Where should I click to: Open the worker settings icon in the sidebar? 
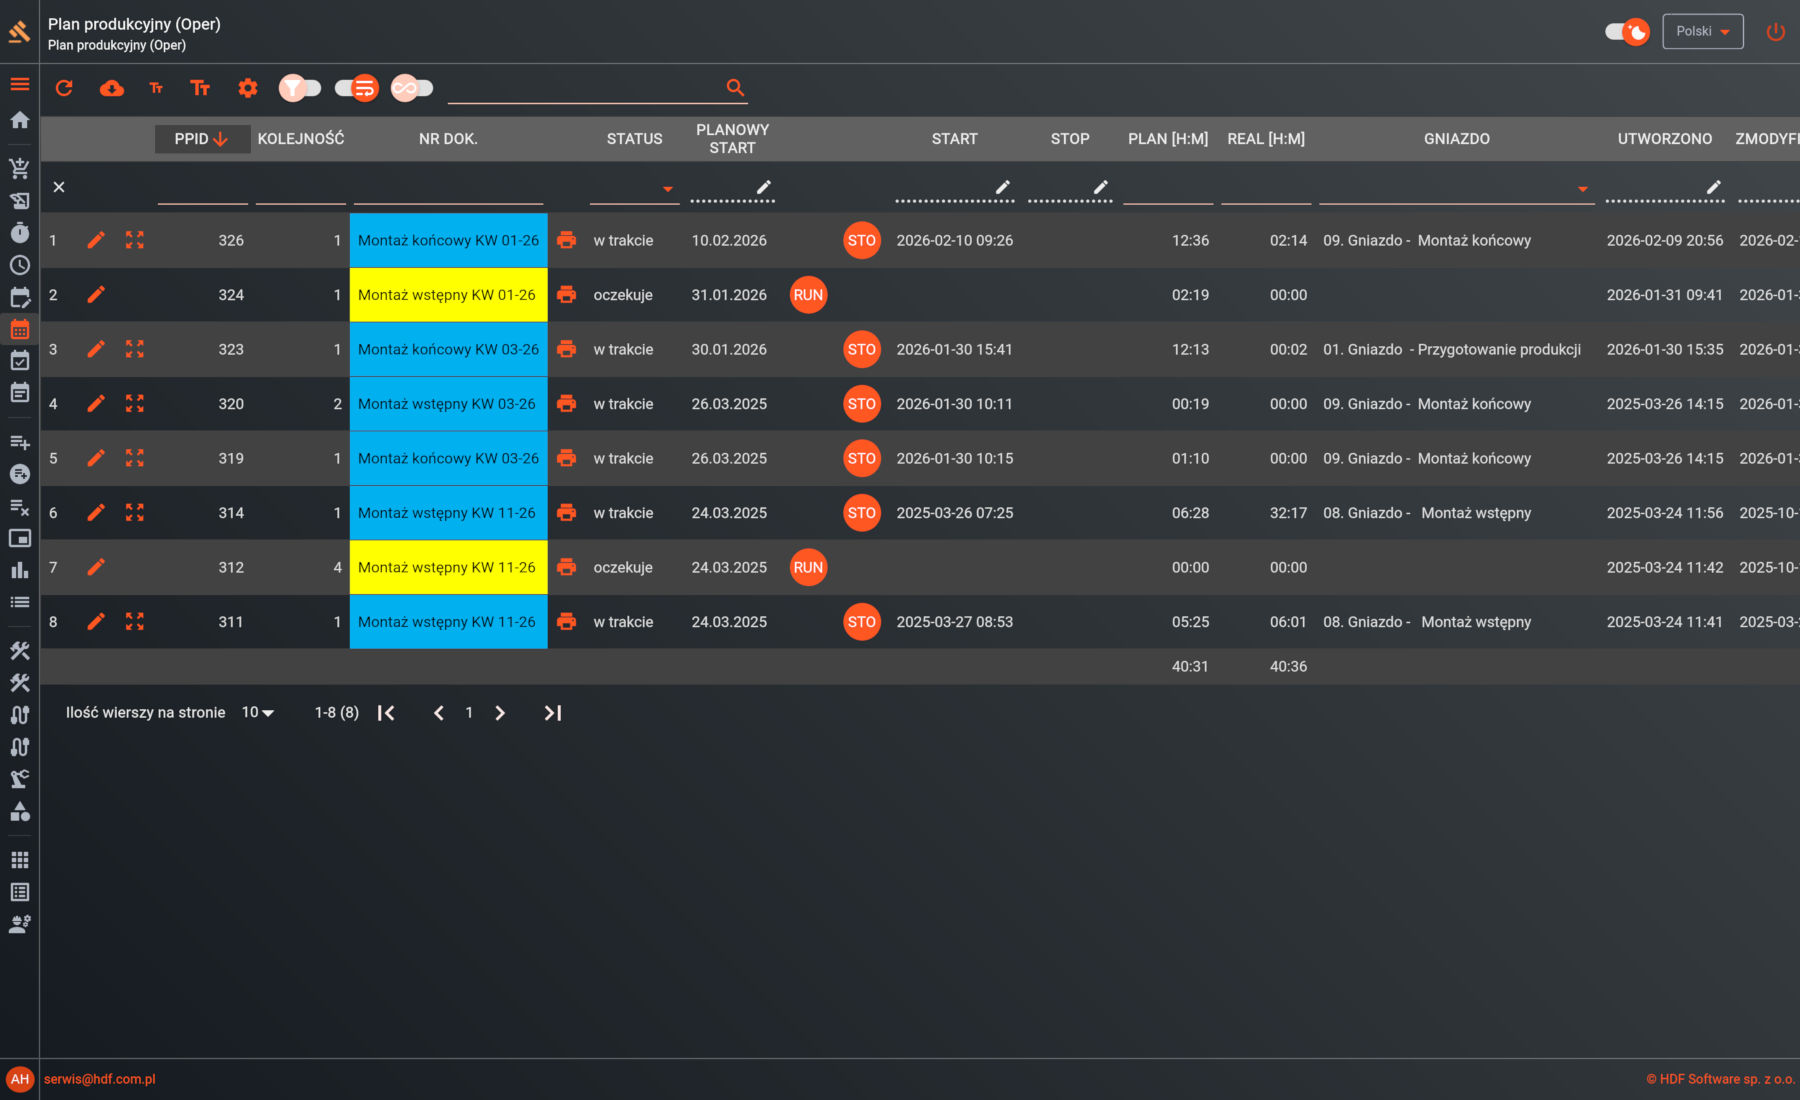click(x=20, y=924)
